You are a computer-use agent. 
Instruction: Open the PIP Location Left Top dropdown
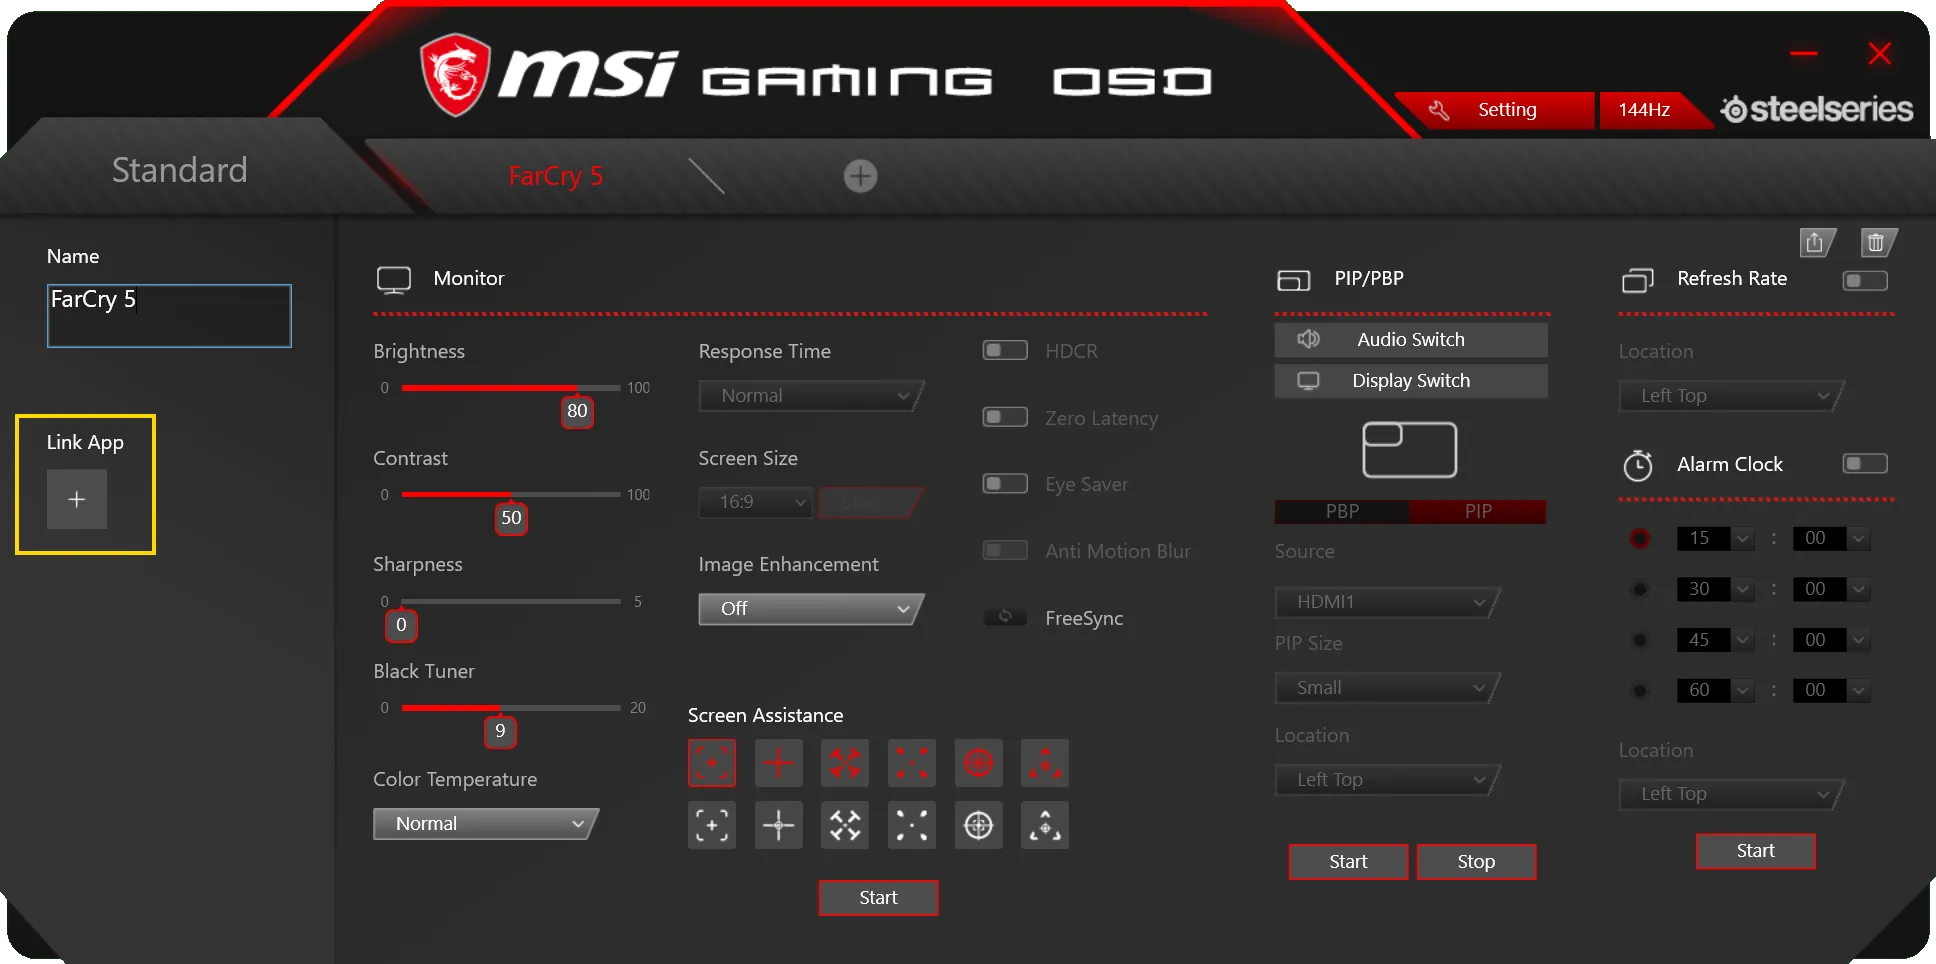1387,780
